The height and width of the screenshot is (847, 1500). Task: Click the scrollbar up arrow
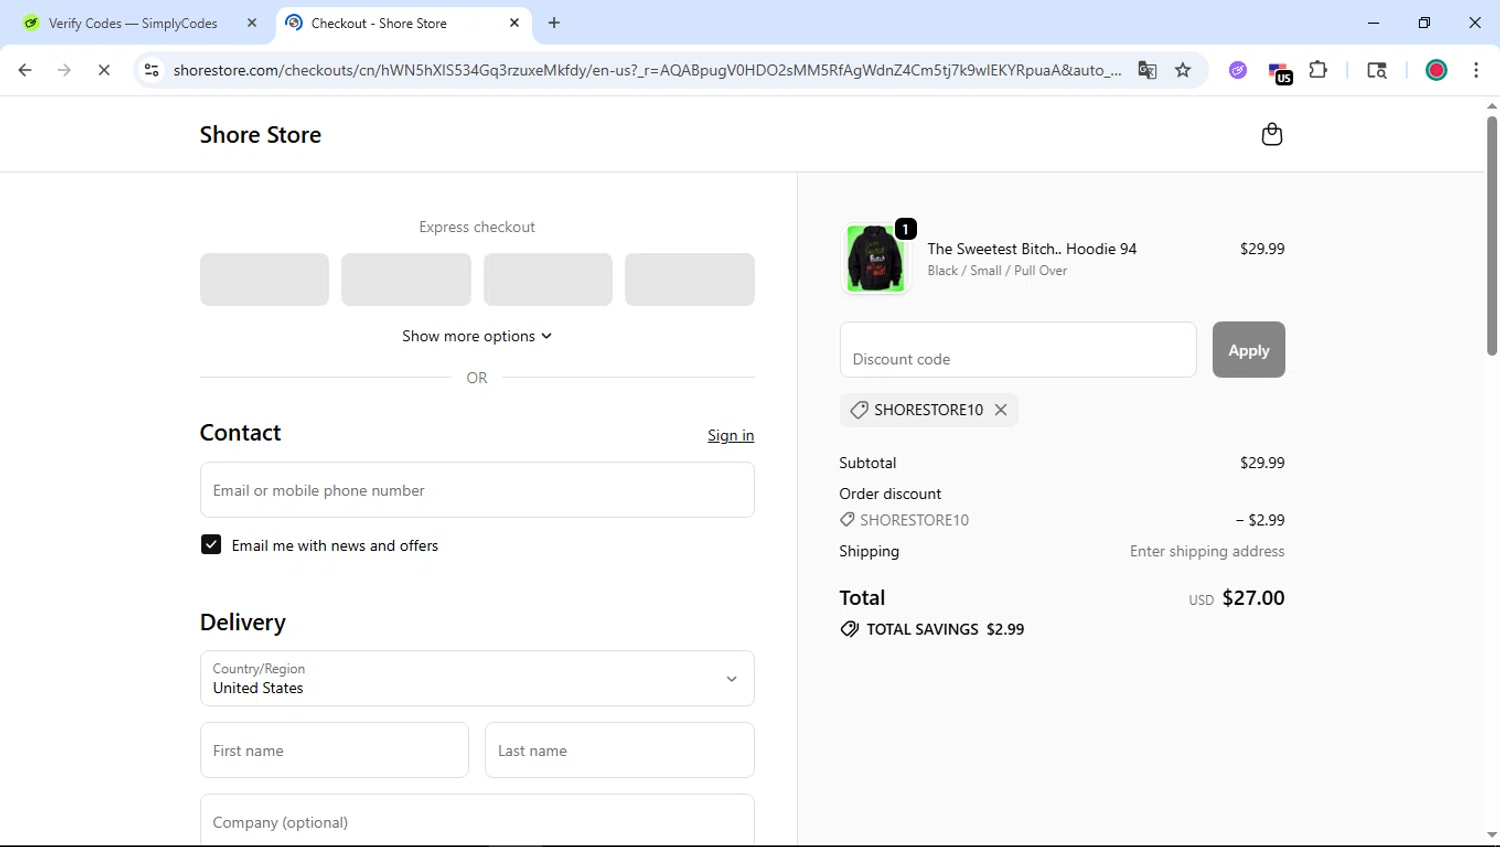pyautogui.click(x=1491, y=106)
